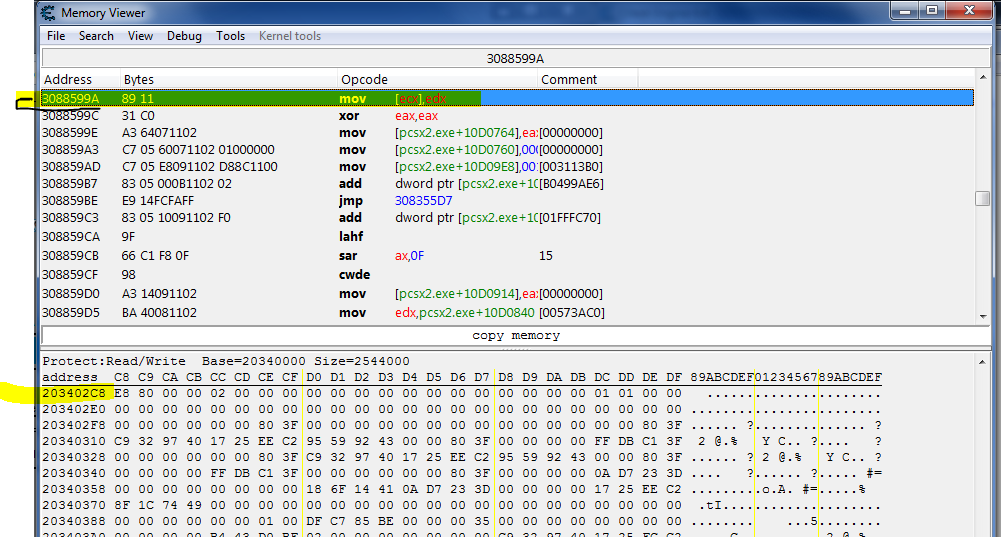Open the View menu

click(x=140, y=36)
